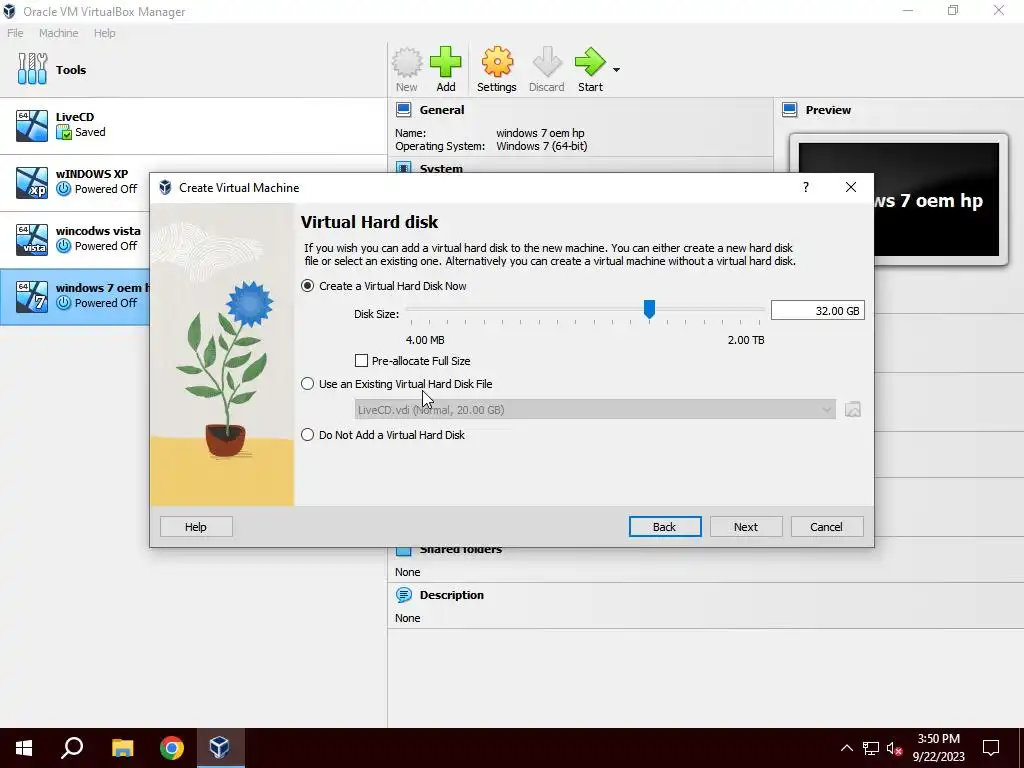Image resolution: width=1024 pixels, height=768 pixels.
Task: Click the 32.00 GB disk size field
Action: (x=818, y=311)
